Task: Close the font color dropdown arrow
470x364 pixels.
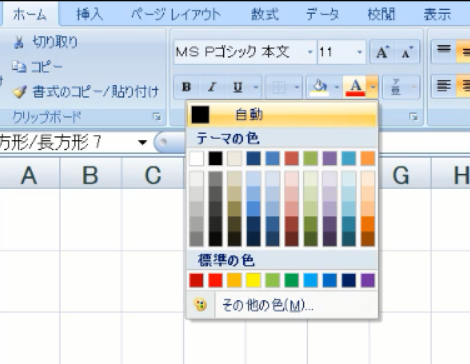Action: pos(373,87)
